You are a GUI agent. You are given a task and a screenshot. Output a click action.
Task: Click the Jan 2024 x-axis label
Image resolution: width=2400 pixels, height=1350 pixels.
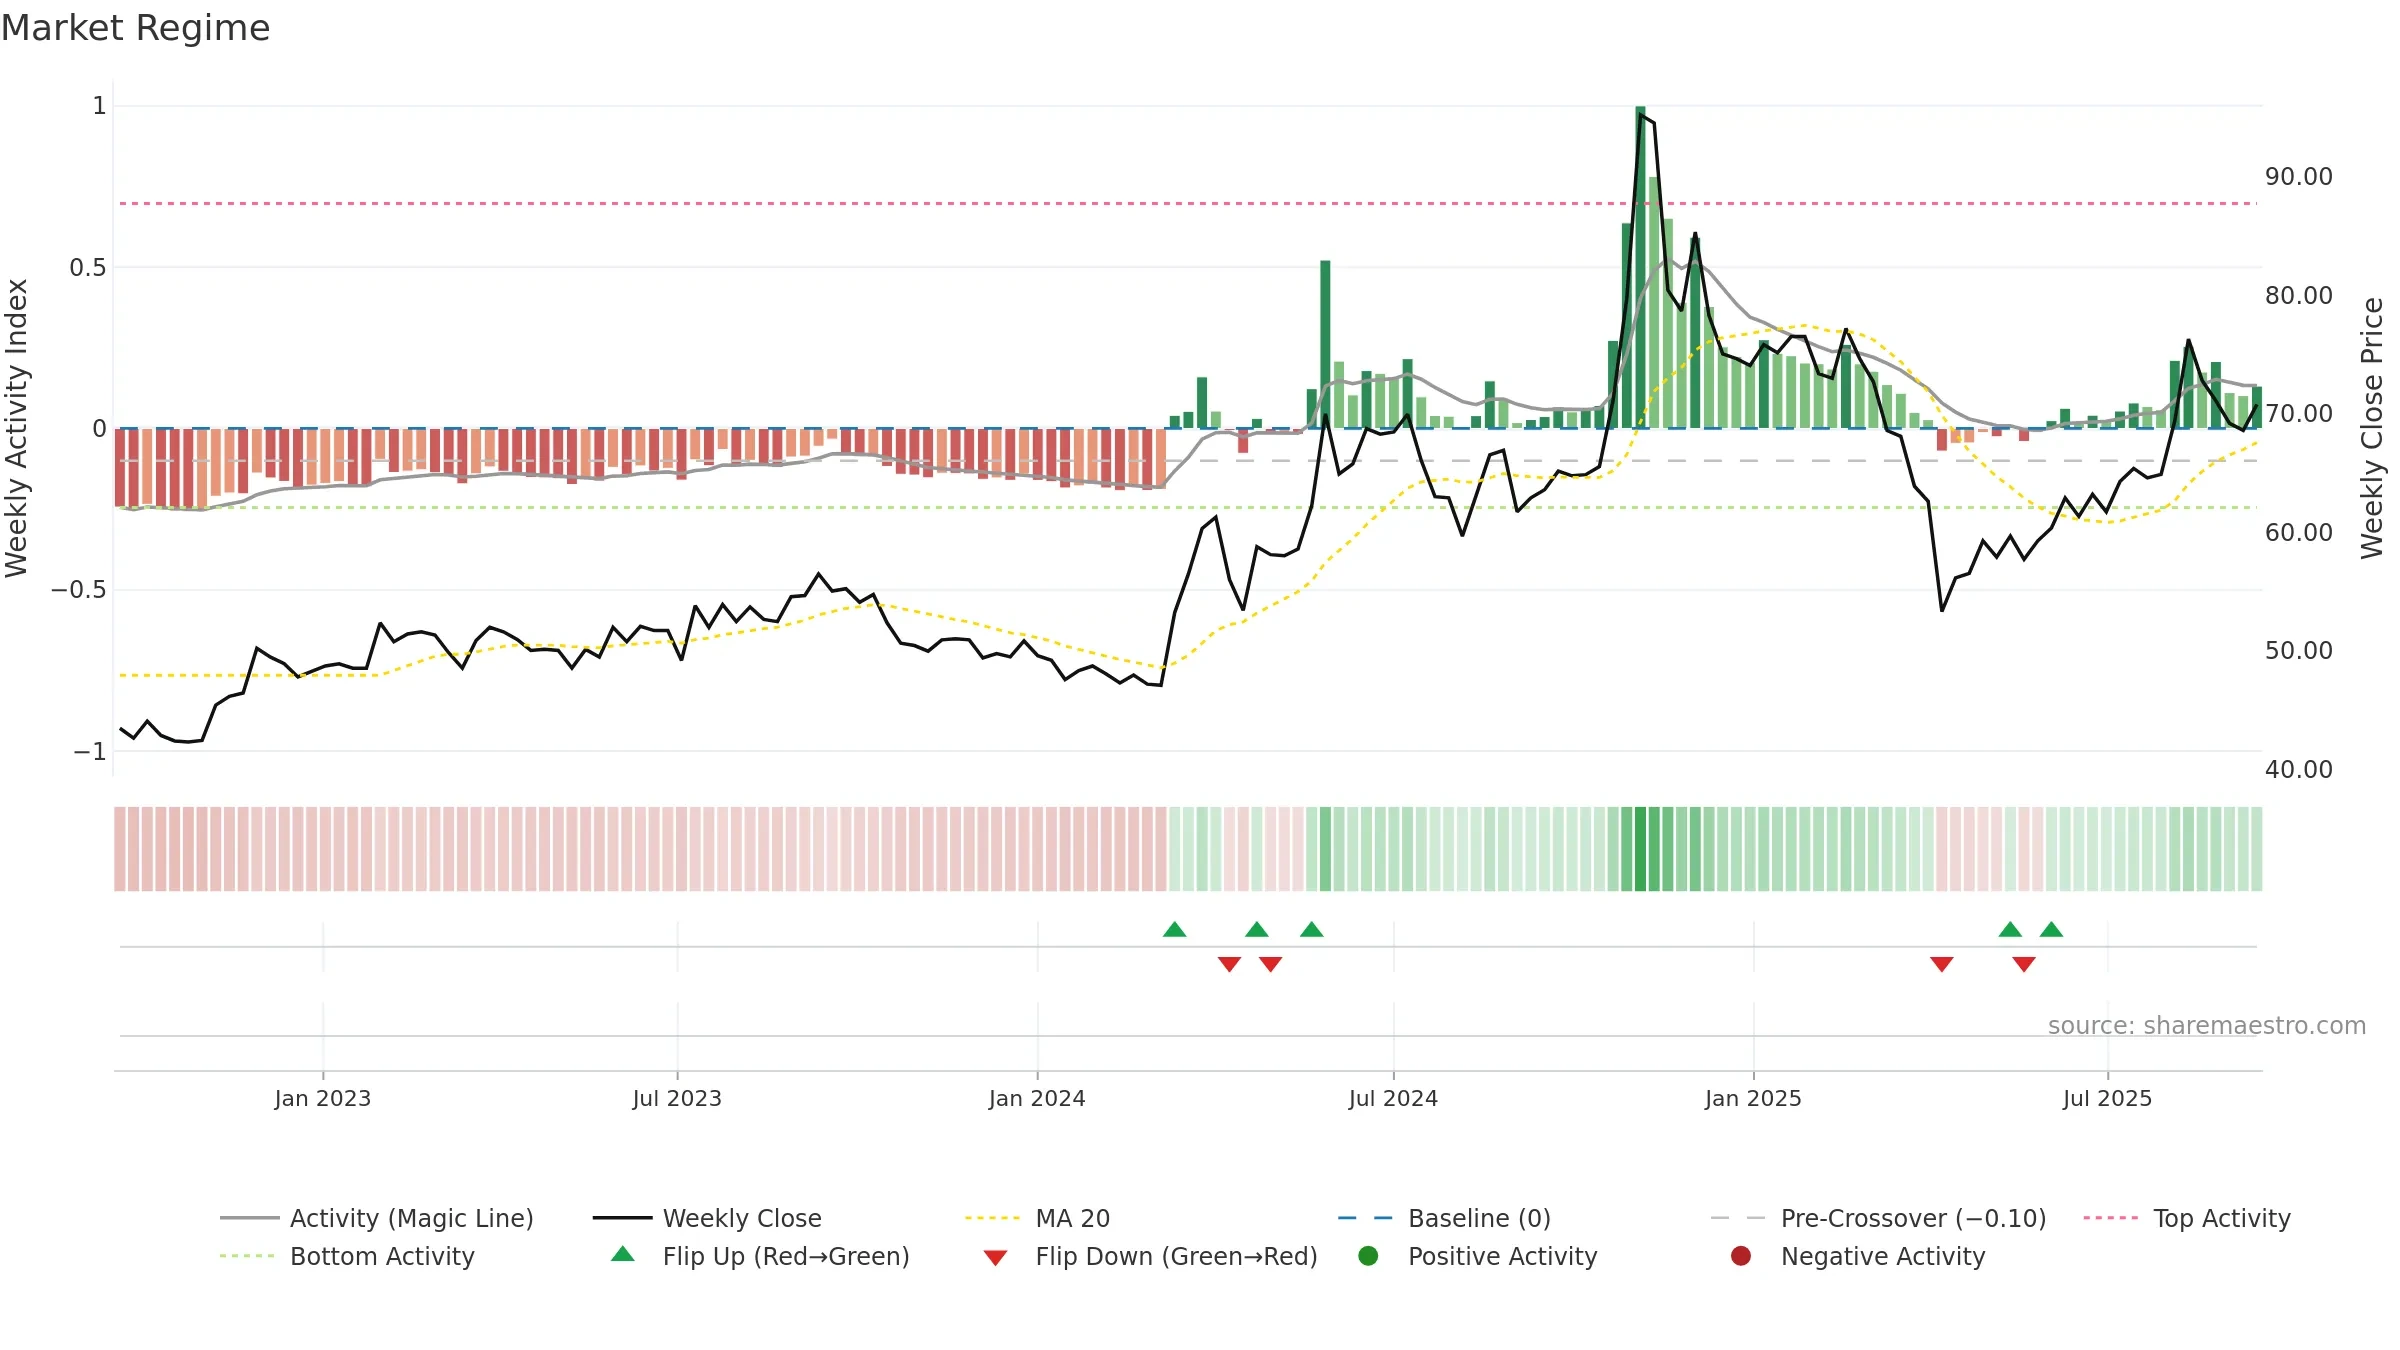click(x=1037, y=1098)
